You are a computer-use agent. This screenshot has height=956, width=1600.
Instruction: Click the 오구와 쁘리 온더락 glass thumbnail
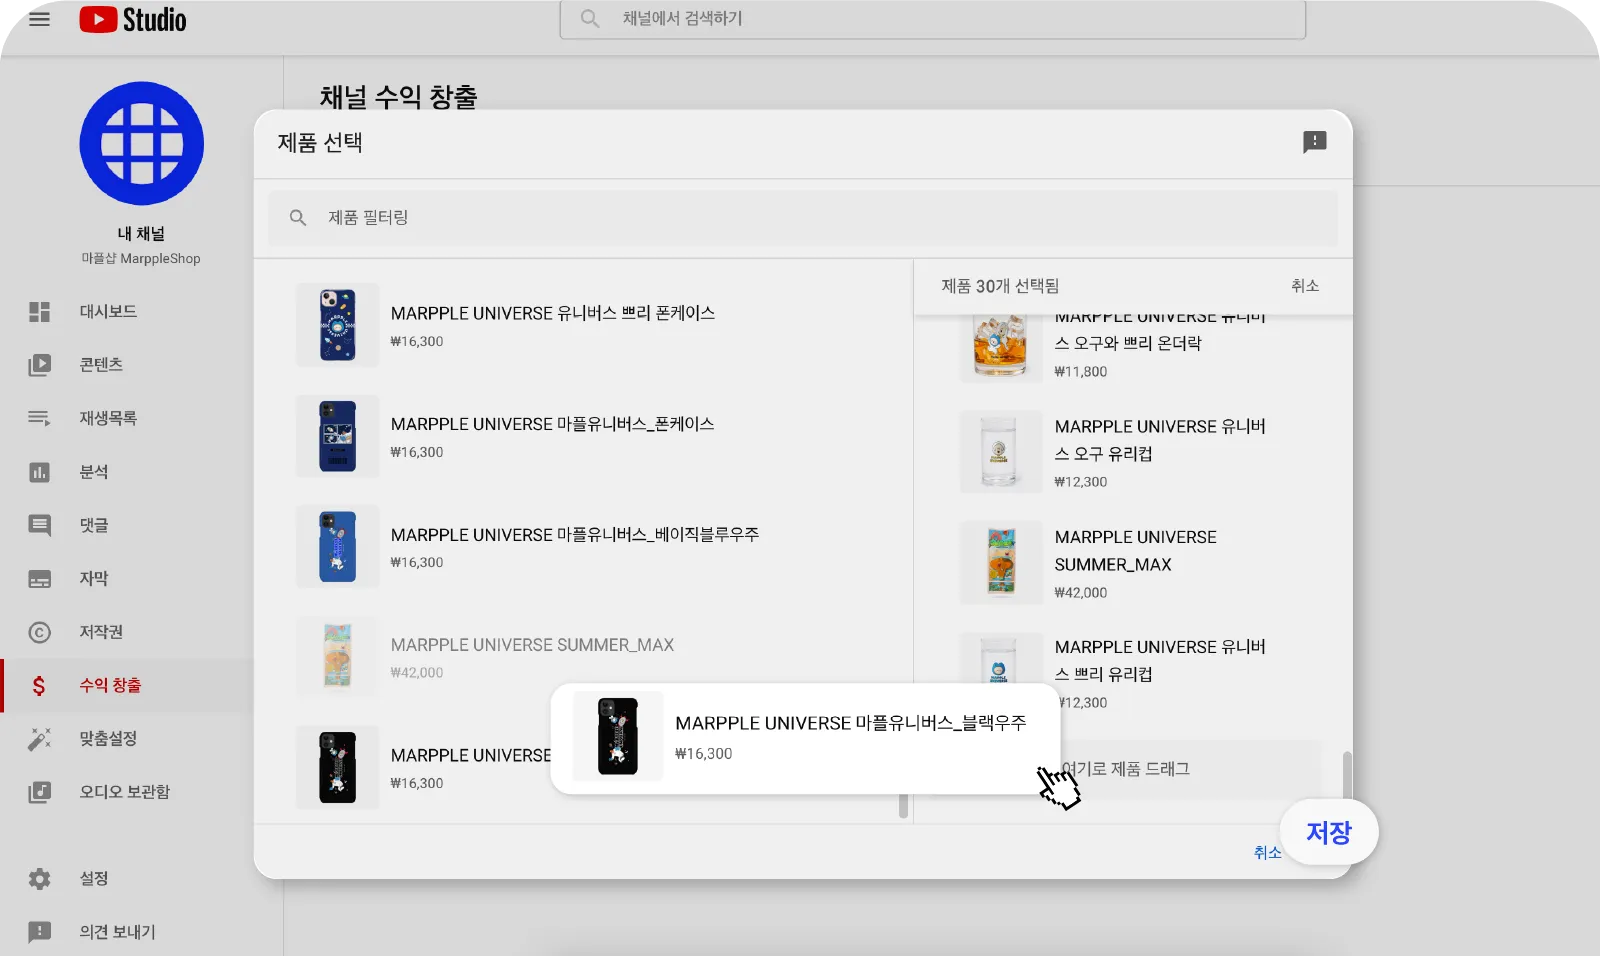tap(1001, 346)
